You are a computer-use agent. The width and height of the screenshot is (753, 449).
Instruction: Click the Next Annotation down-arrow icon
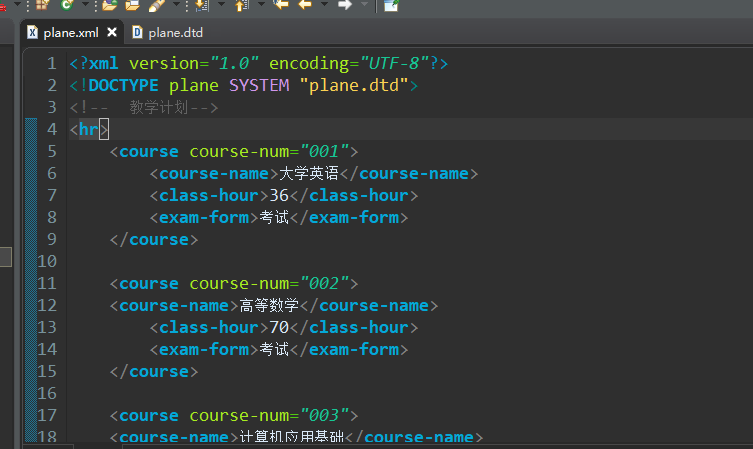(202, 5)
